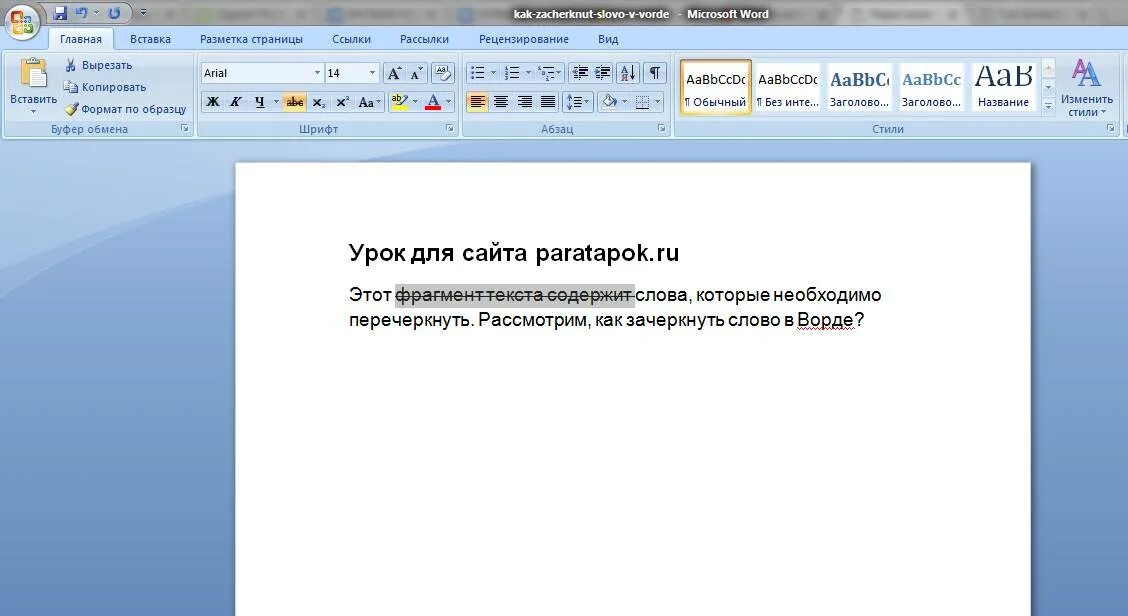Toggle strikethrough (abc) formatting
This screenshot has height=616, width=1128.
(294, 102)
